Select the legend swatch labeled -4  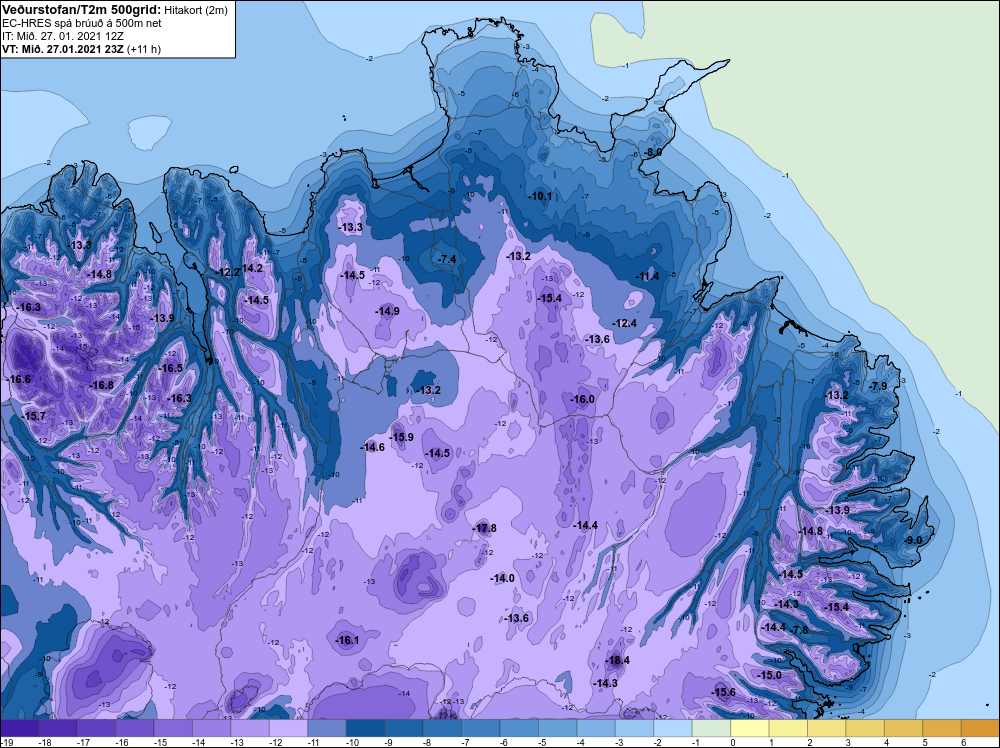(596, 728)
